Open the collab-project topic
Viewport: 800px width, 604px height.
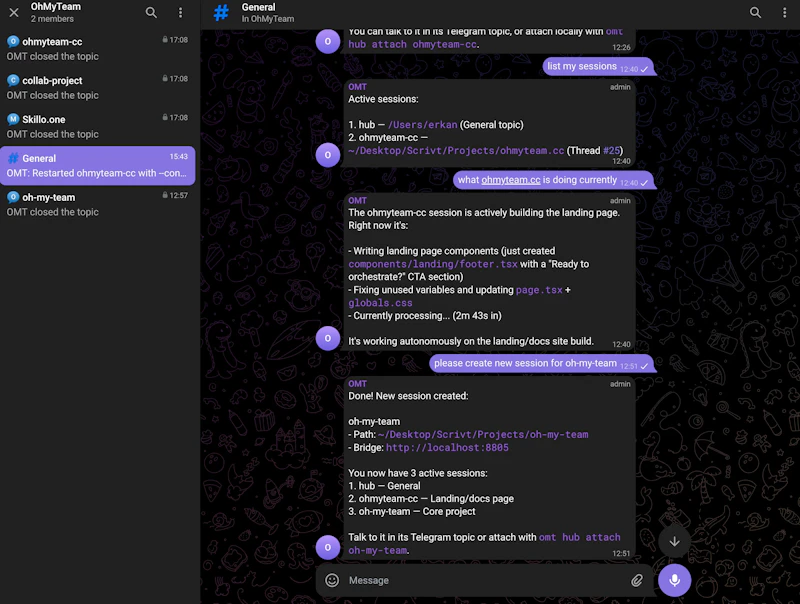[97, 88]
